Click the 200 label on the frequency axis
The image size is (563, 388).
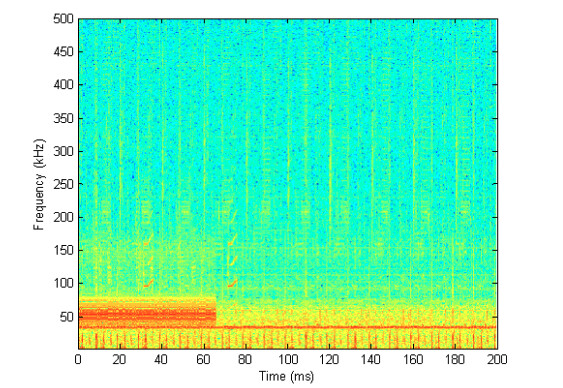point(63,217)
